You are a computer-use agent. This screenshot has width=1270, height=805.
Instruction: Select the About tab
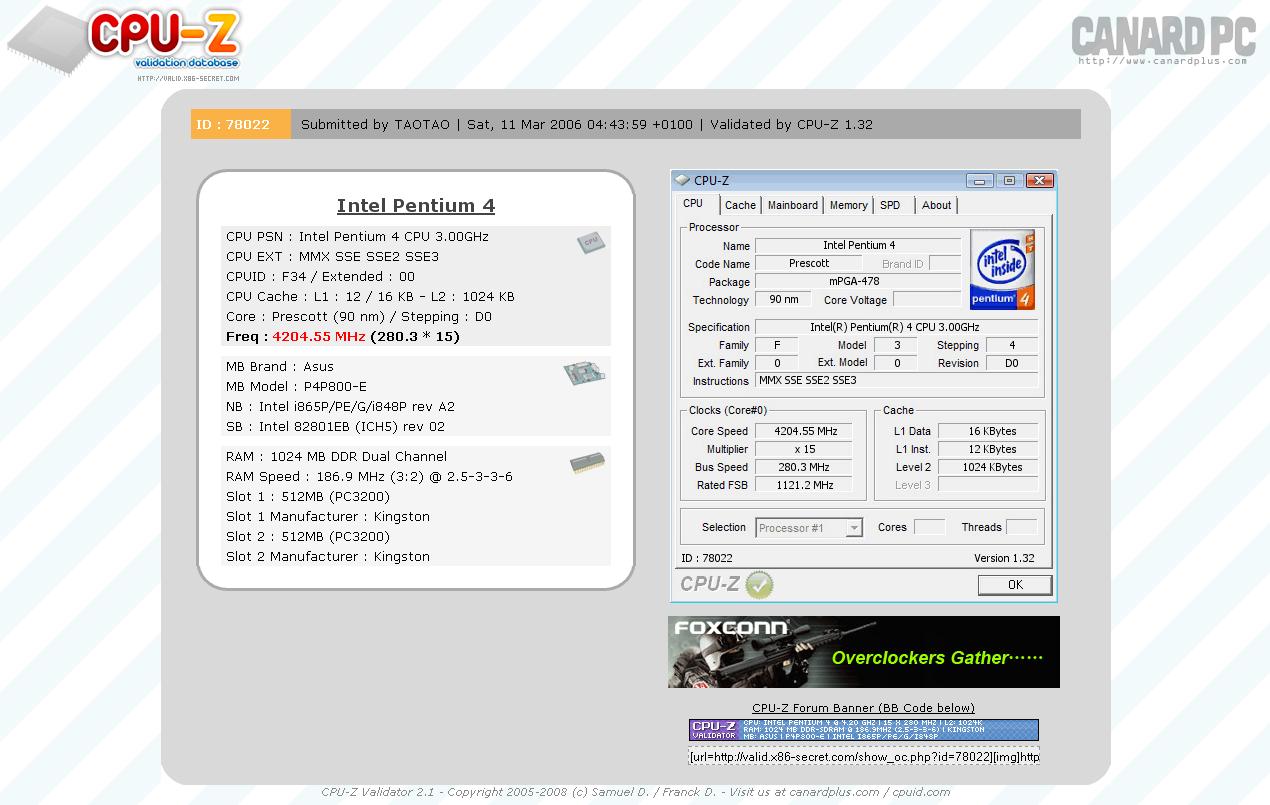point(937,205)
